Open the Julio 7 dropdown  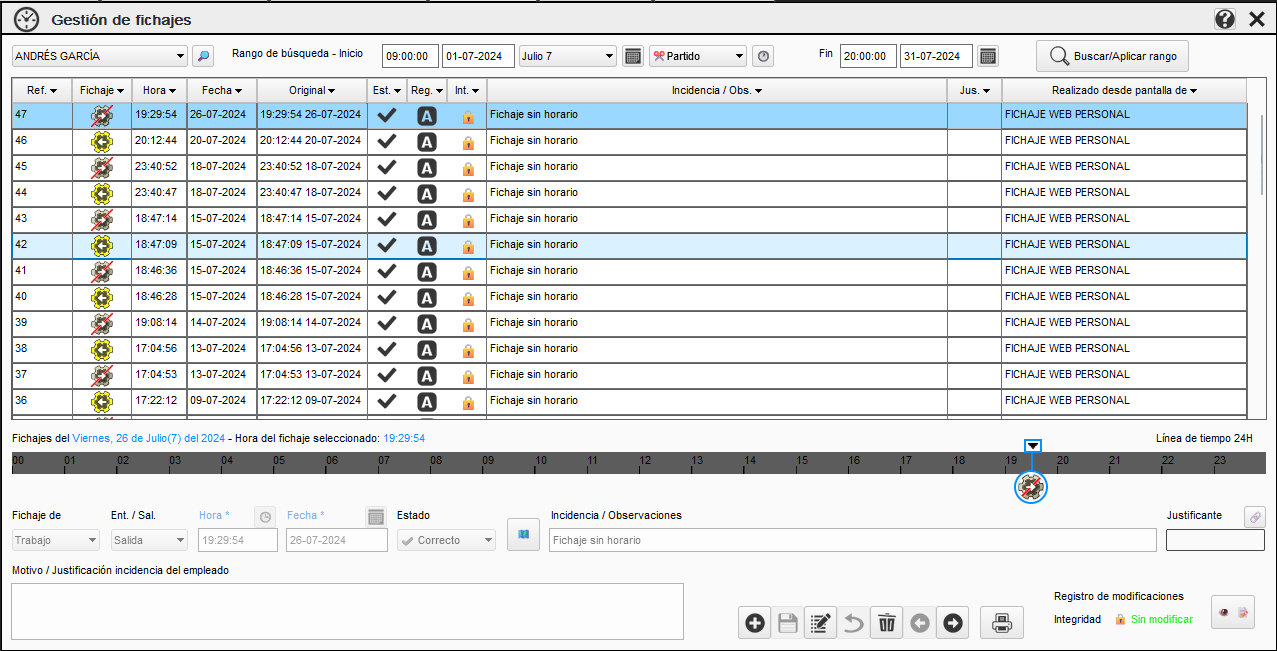tap(609, 57)
